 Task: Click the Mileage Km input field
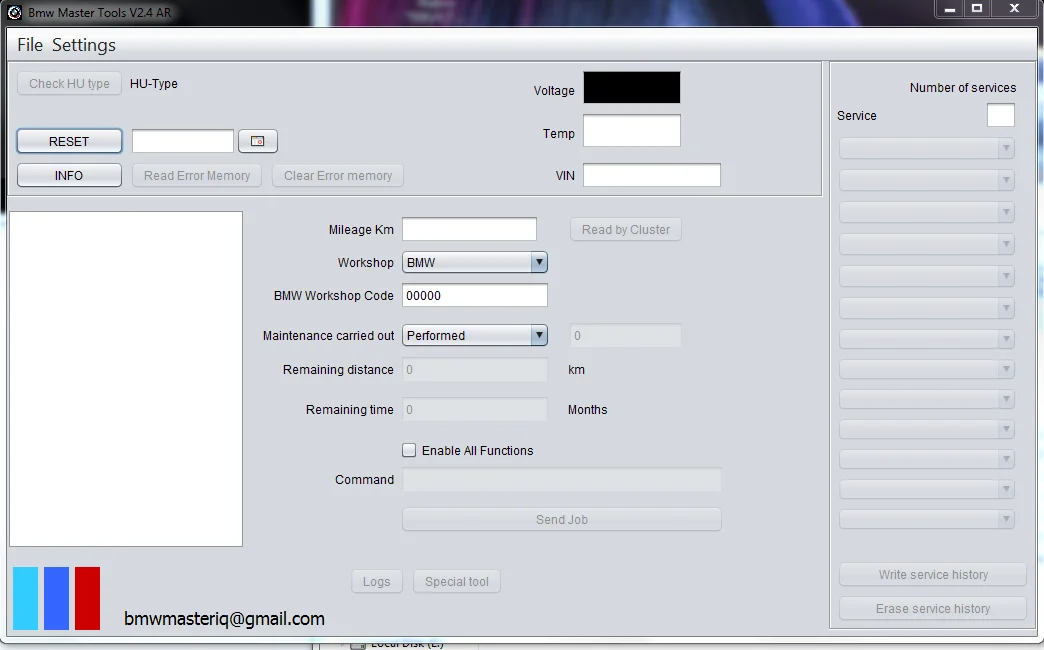(x=469, y=230)
